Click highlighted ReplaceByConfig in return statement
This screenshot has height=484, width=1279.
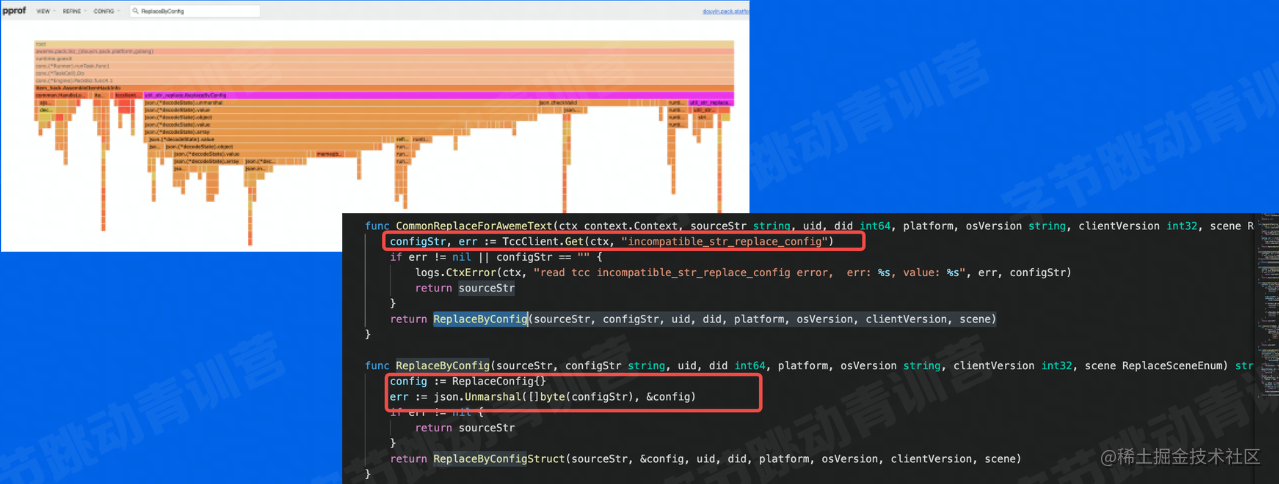tap(480, 319)
